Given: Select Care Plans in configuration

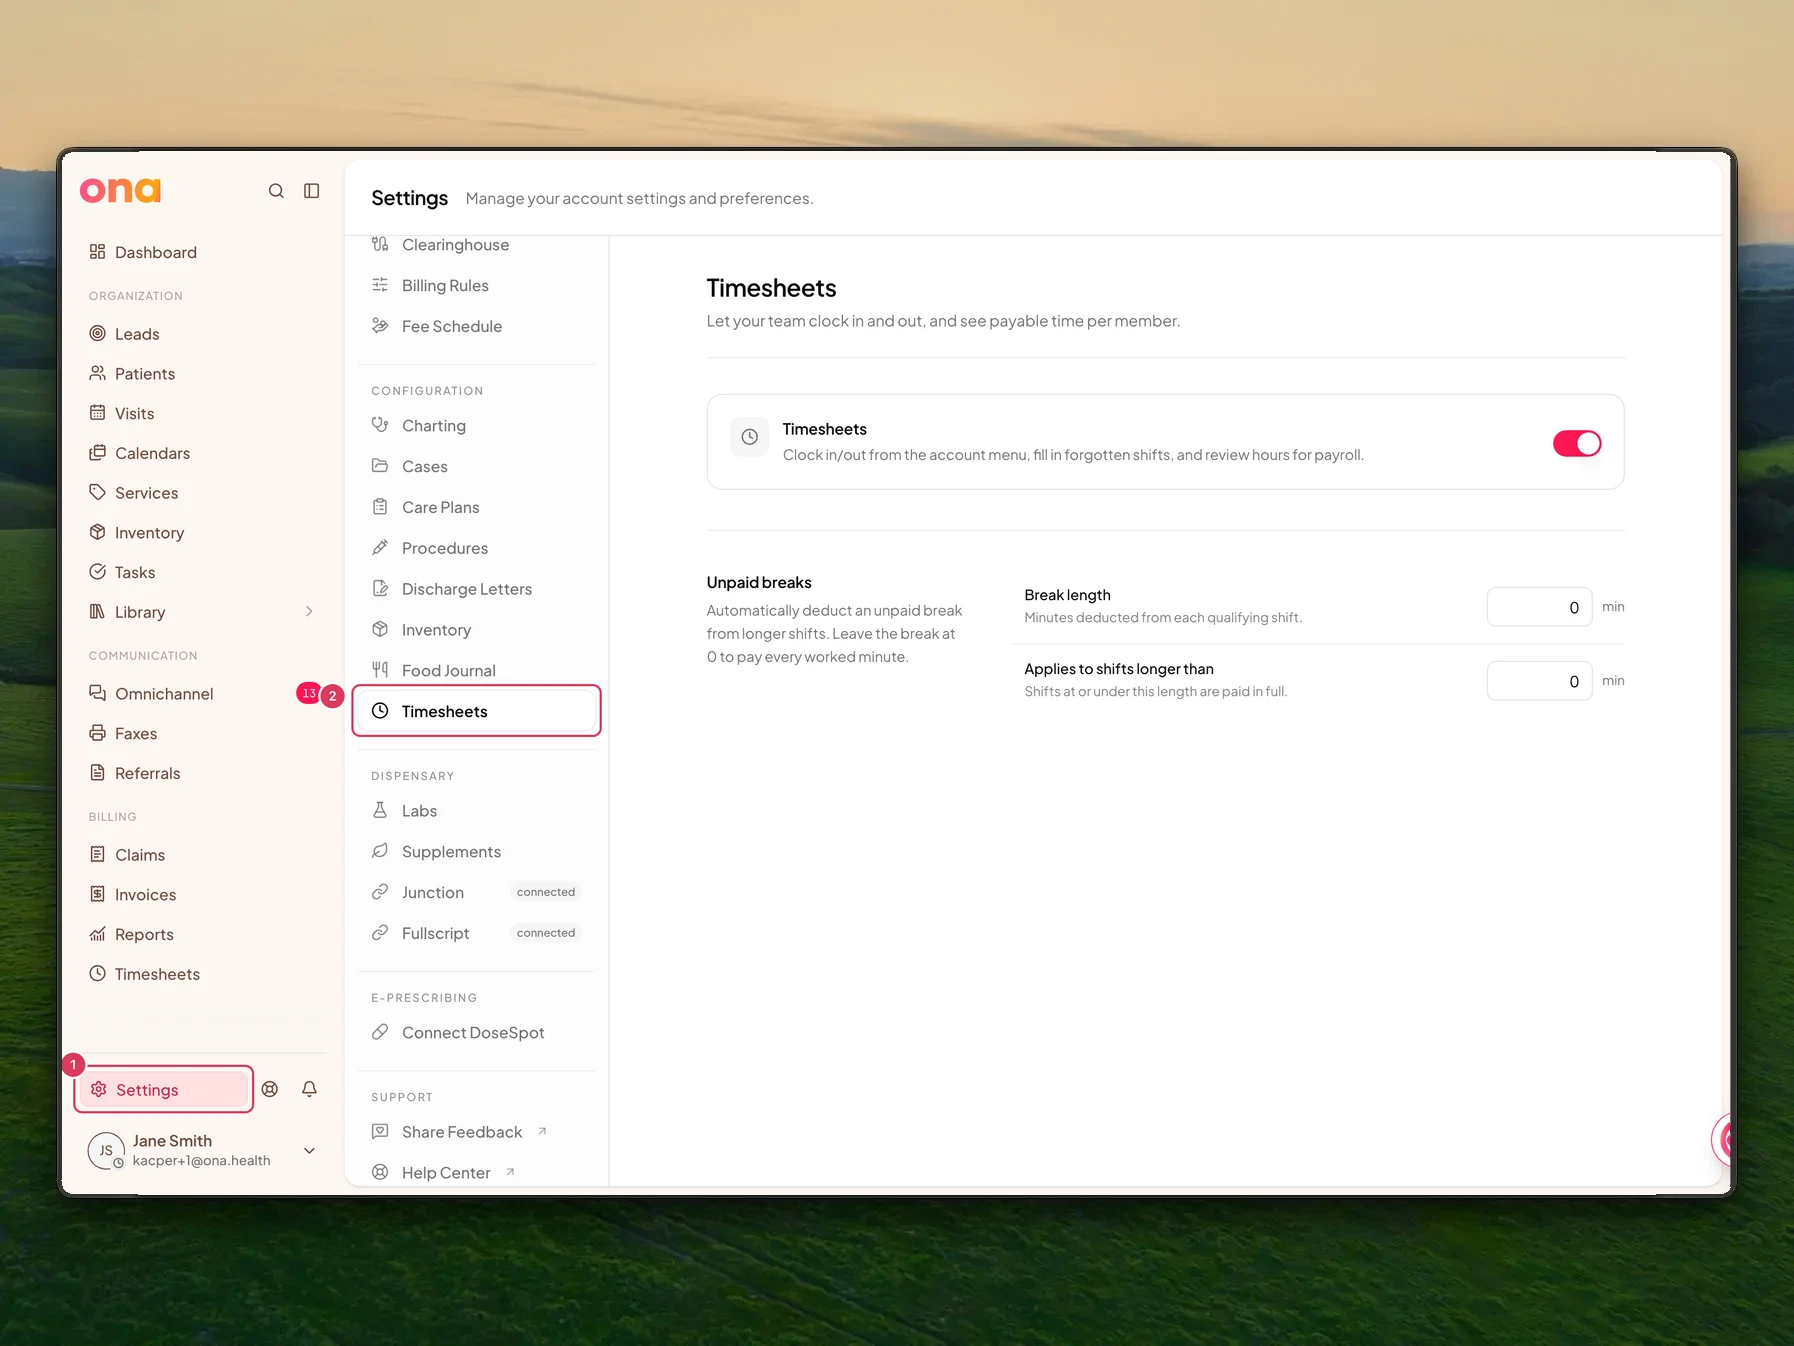Looking at the screenshot, I should click(x=477, y=507).
